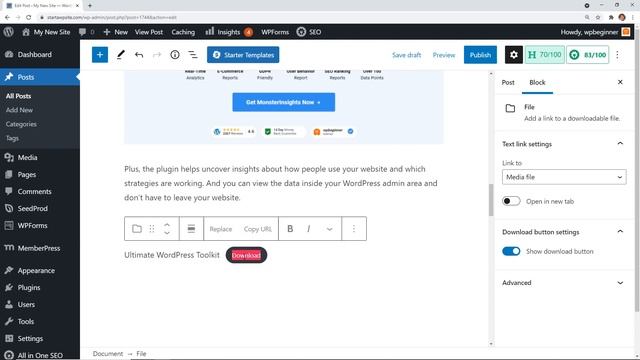Open the Details info icon
Viewport: 640px width, 360px height.
[175, 55]
